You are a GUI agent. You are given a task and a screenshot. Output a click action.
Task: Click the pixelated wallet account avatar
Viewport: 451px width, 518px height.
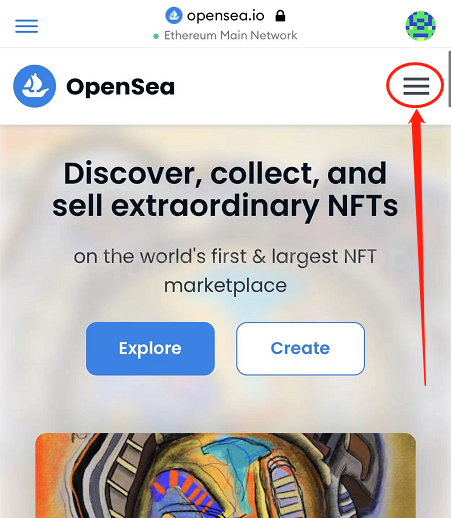click(x=420, y=26)
